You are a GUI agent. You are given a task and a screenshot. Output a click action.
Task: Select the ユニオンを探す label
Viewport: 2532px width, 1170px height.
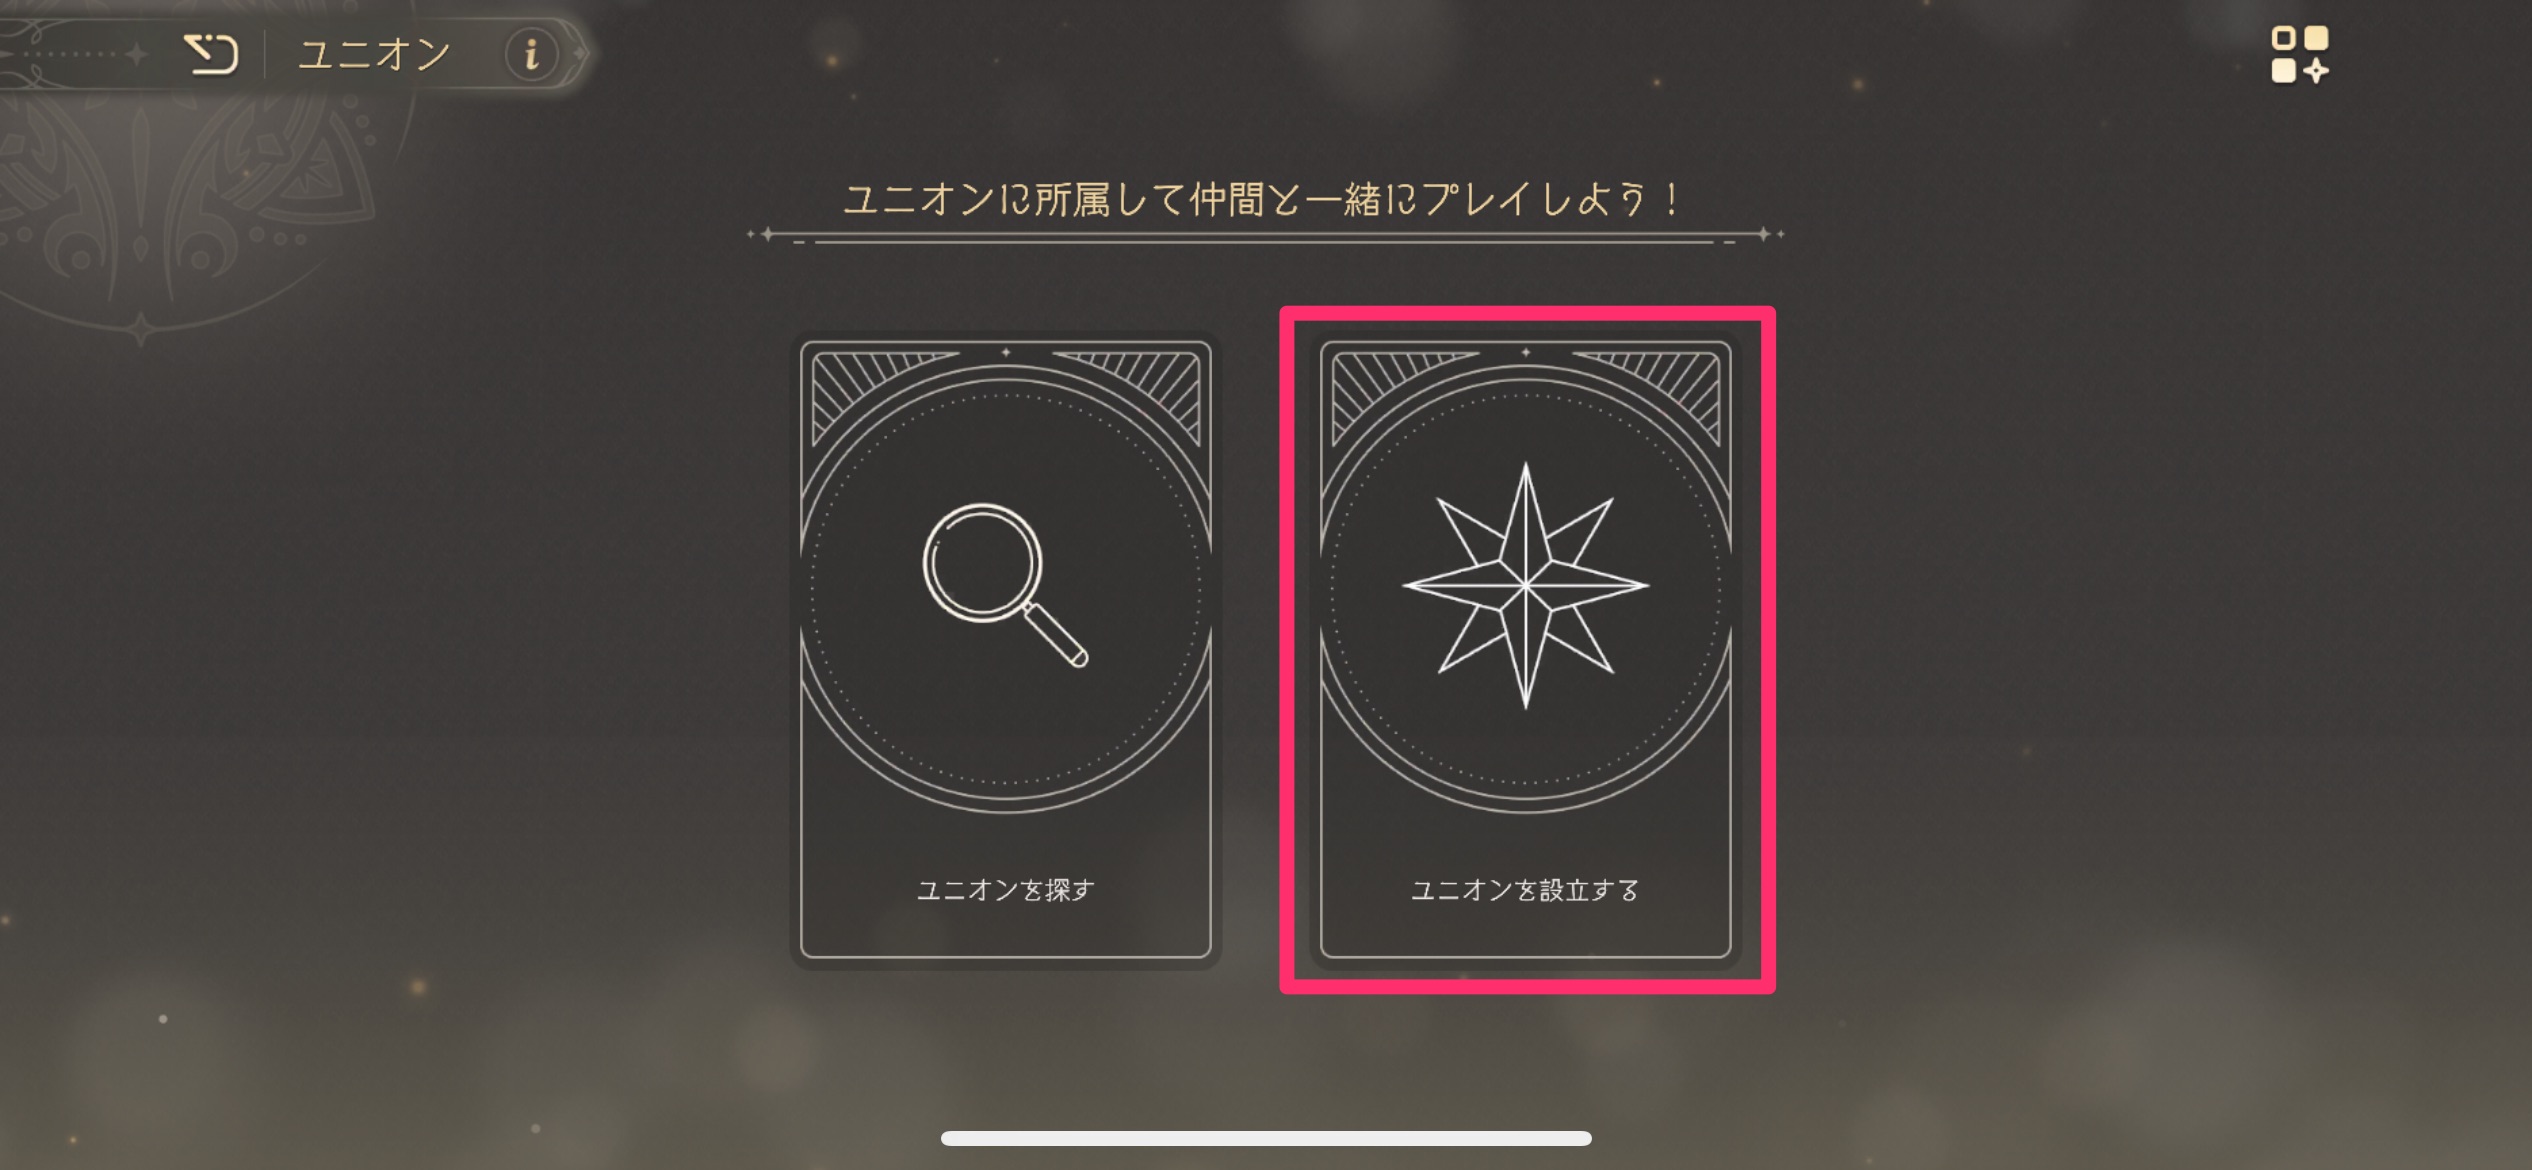1006,889
